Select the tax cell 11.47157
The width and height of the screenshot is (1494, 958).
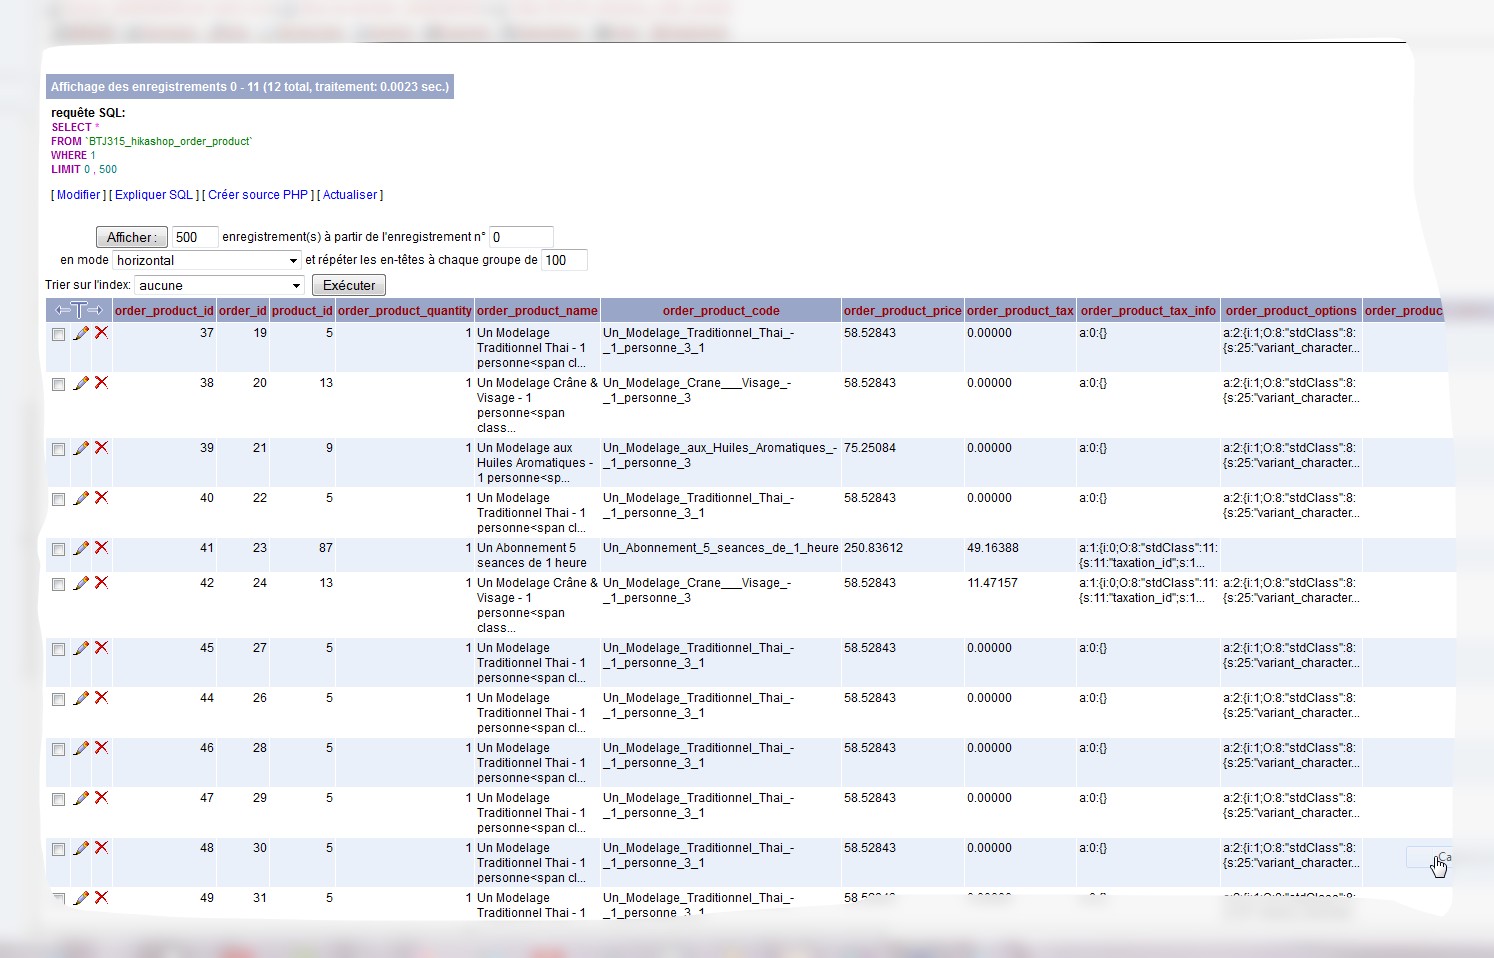[x=993, y=583]
